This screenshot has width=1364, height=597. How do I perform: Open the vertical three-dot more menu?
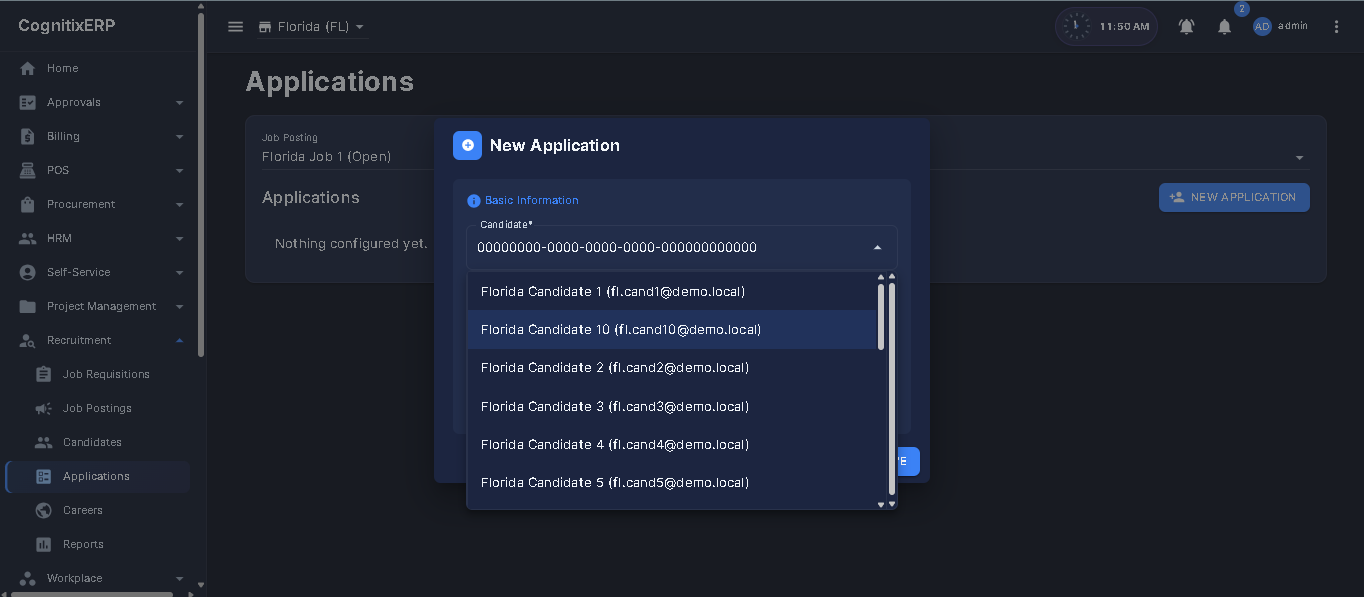pos(1337,27)
